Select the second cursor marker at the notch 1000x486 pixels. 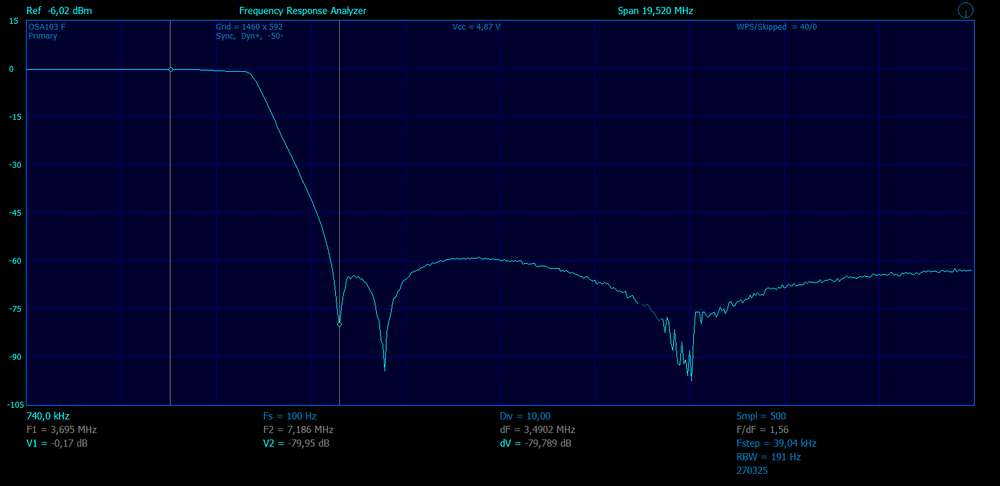(x=339, y=324)
